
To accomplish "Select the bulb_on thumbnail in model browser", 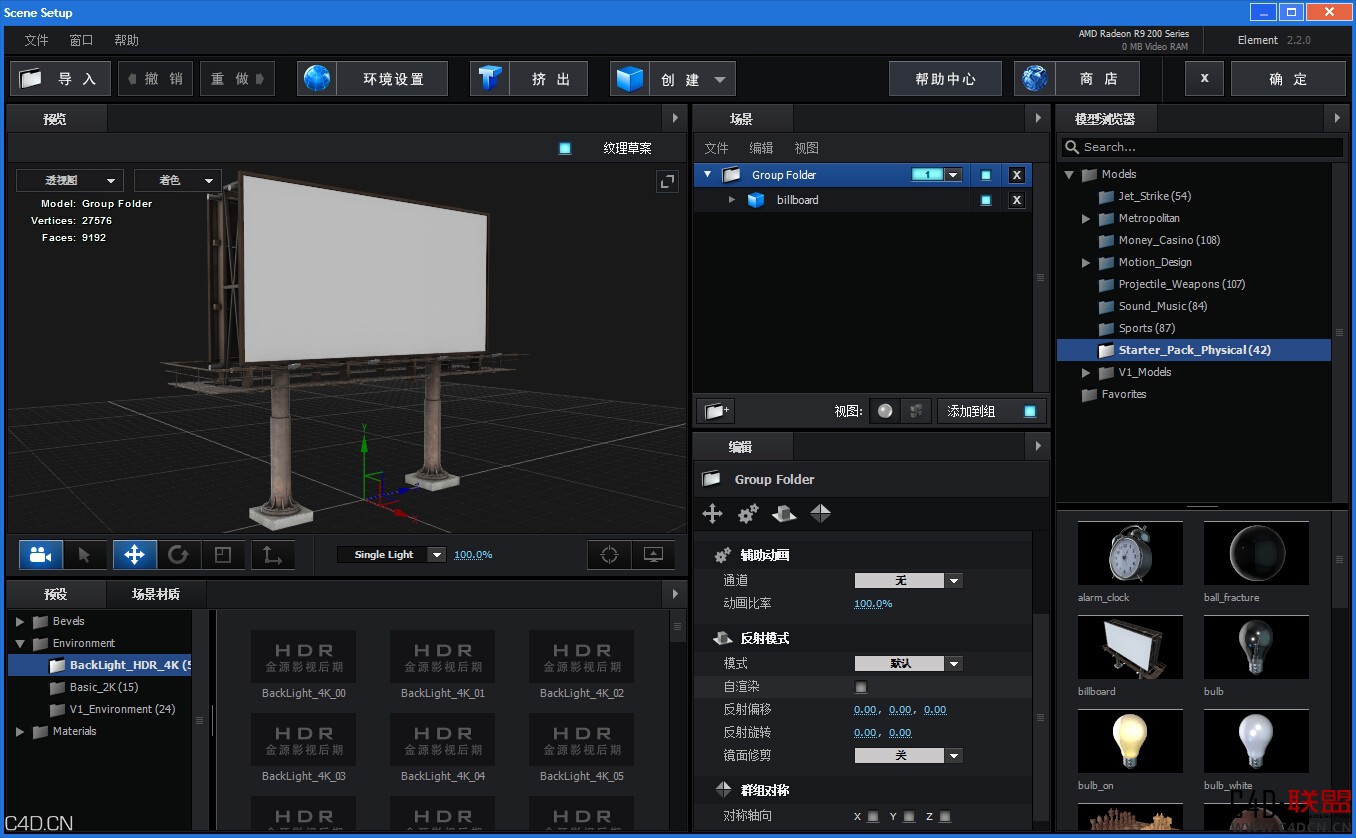I will click(1129, 741).
